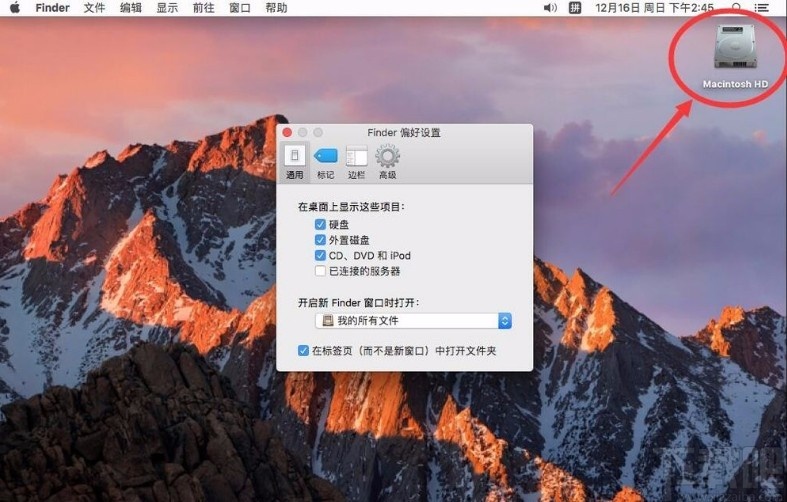This screenshot has width=787, height=502.
Task: Close the Finder 偏好设置 window
Action: 287,133
